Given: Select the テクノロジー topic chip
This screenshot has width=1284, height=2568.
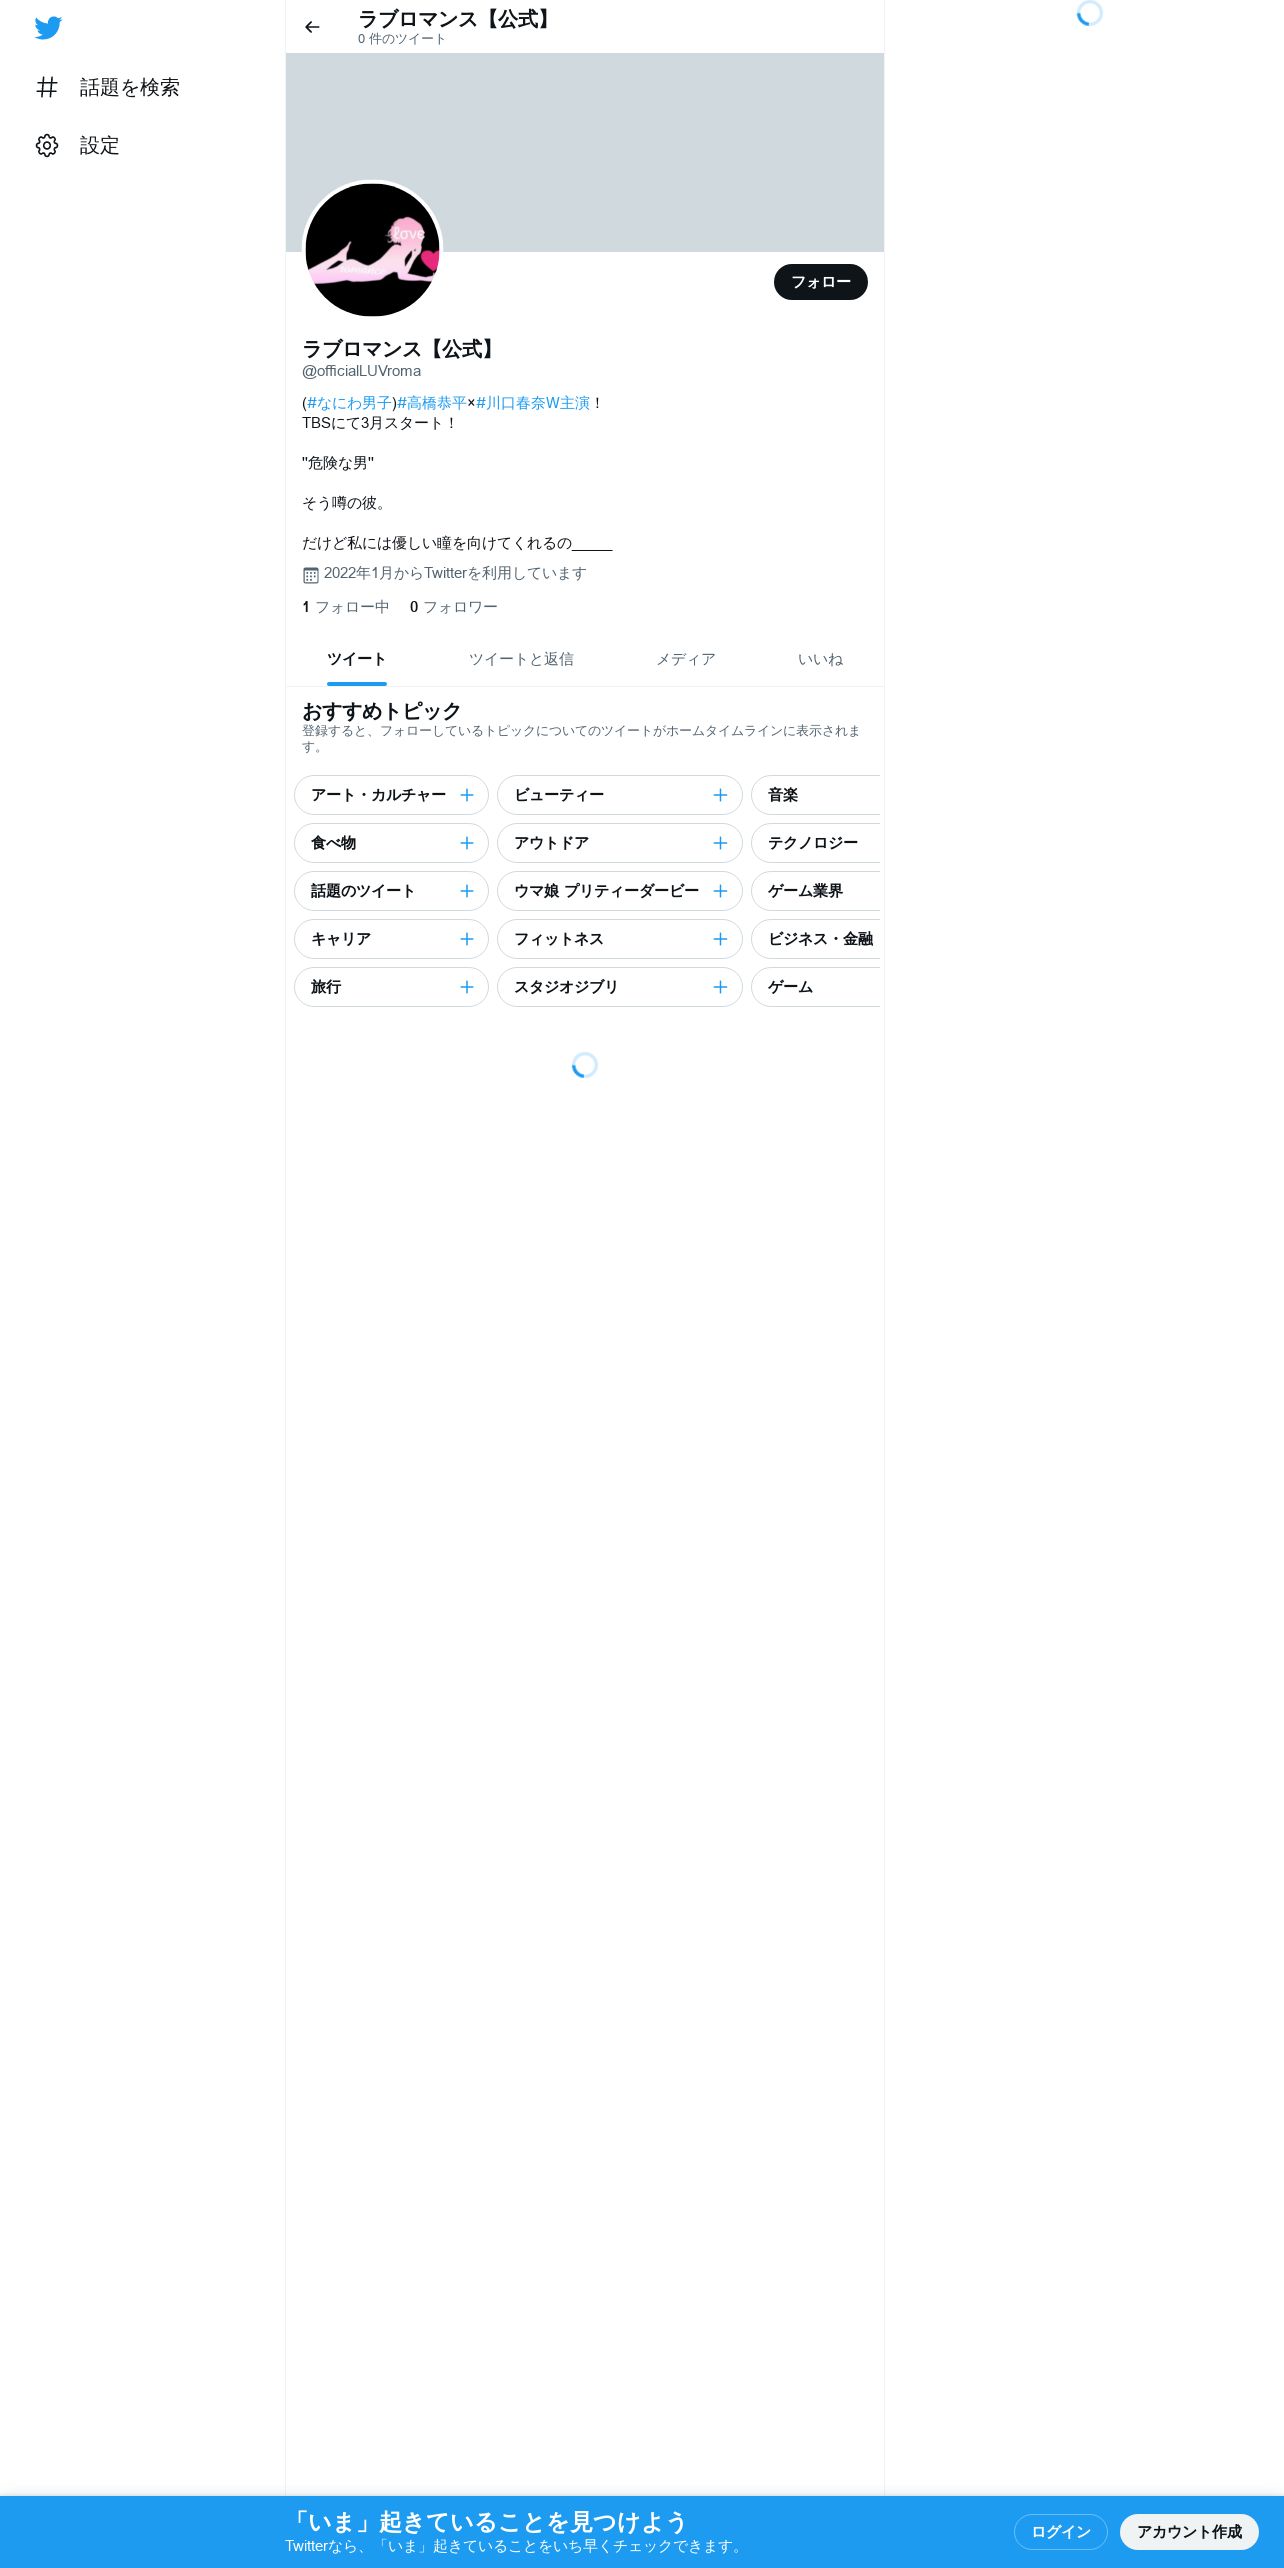Looking at the screenshot, I should (816, 843).
